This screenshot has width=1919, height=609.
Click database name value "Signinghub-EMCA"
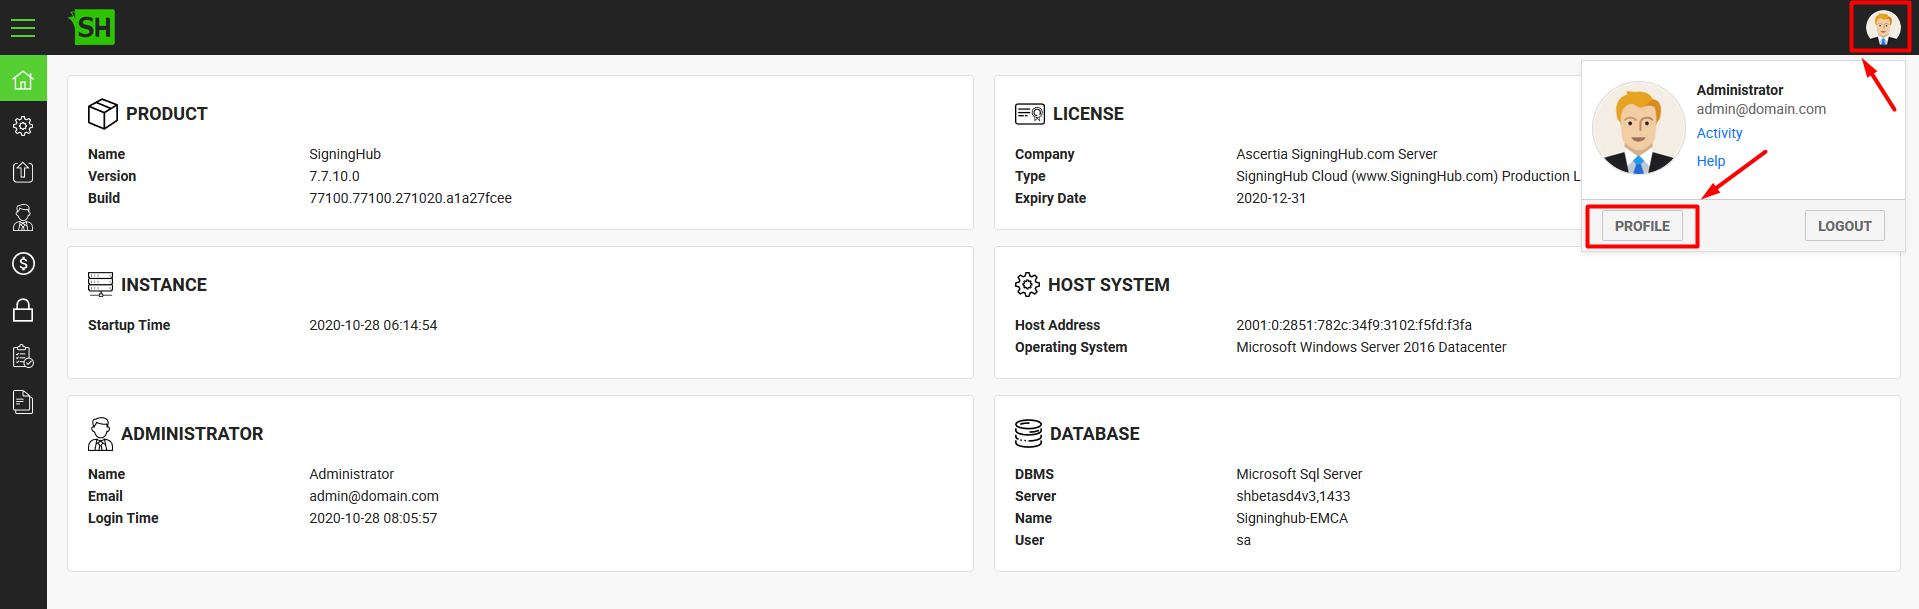[1292, 518]
